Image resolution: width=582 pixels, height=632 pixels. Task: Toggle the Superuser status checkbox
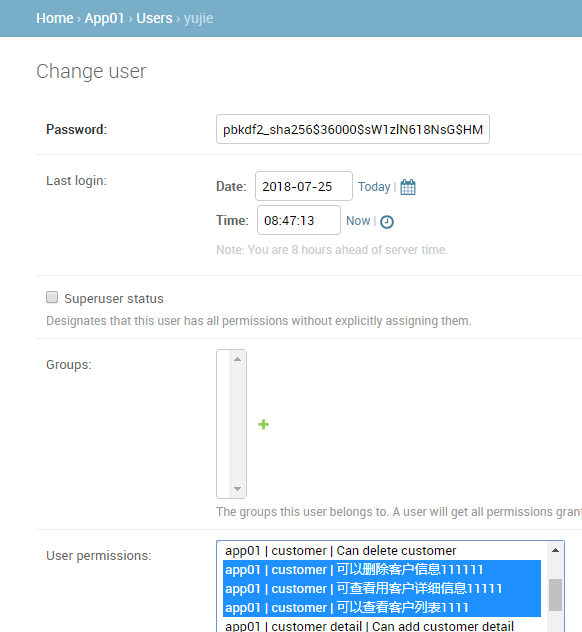(x=52, y=297)
